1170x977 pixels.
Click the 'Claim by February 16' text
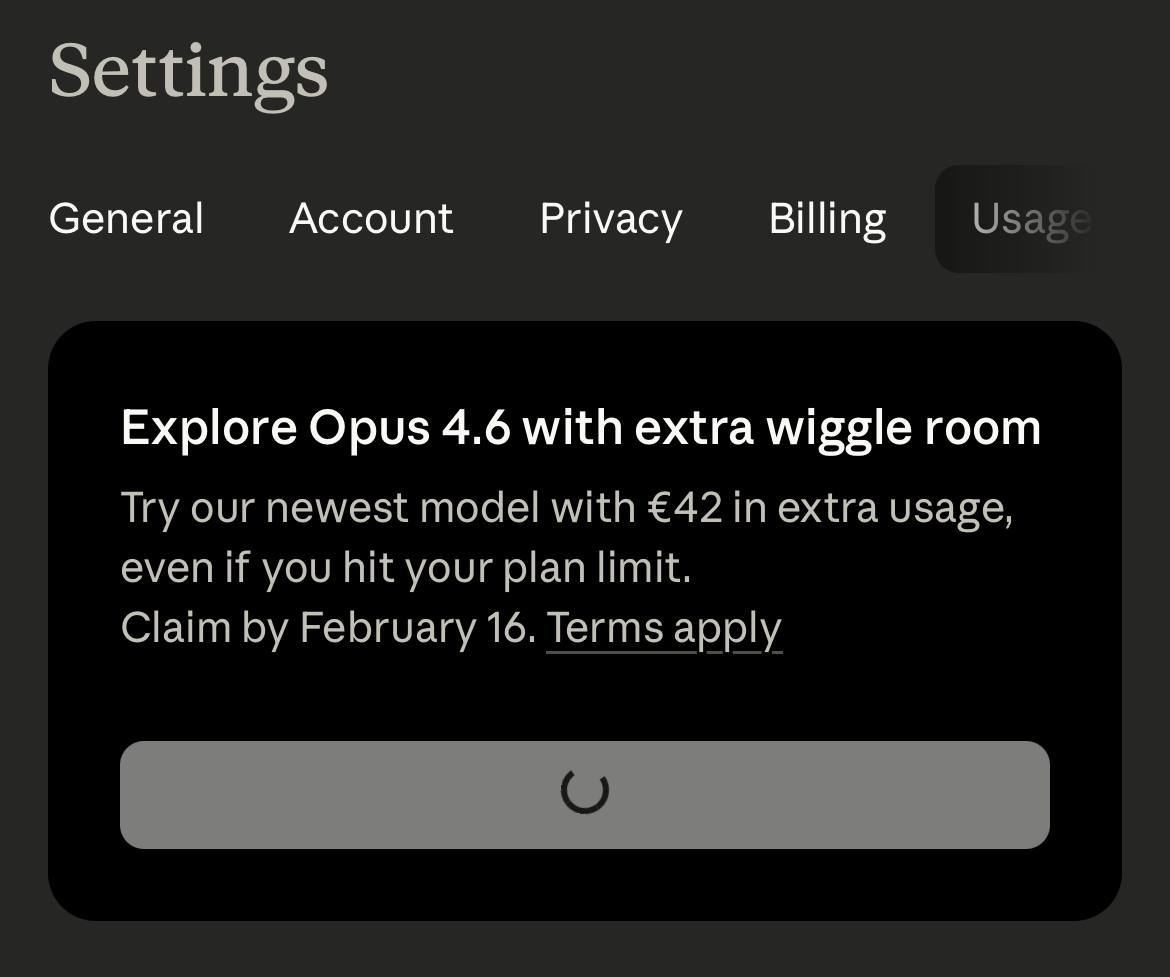(x=327, y=628)
